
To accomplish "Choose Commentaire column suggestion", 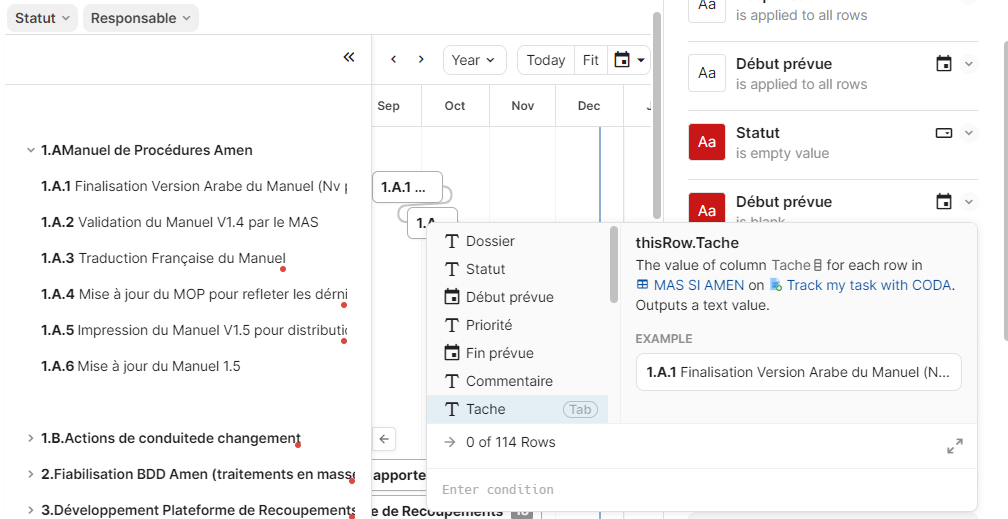I will point(518,381).
